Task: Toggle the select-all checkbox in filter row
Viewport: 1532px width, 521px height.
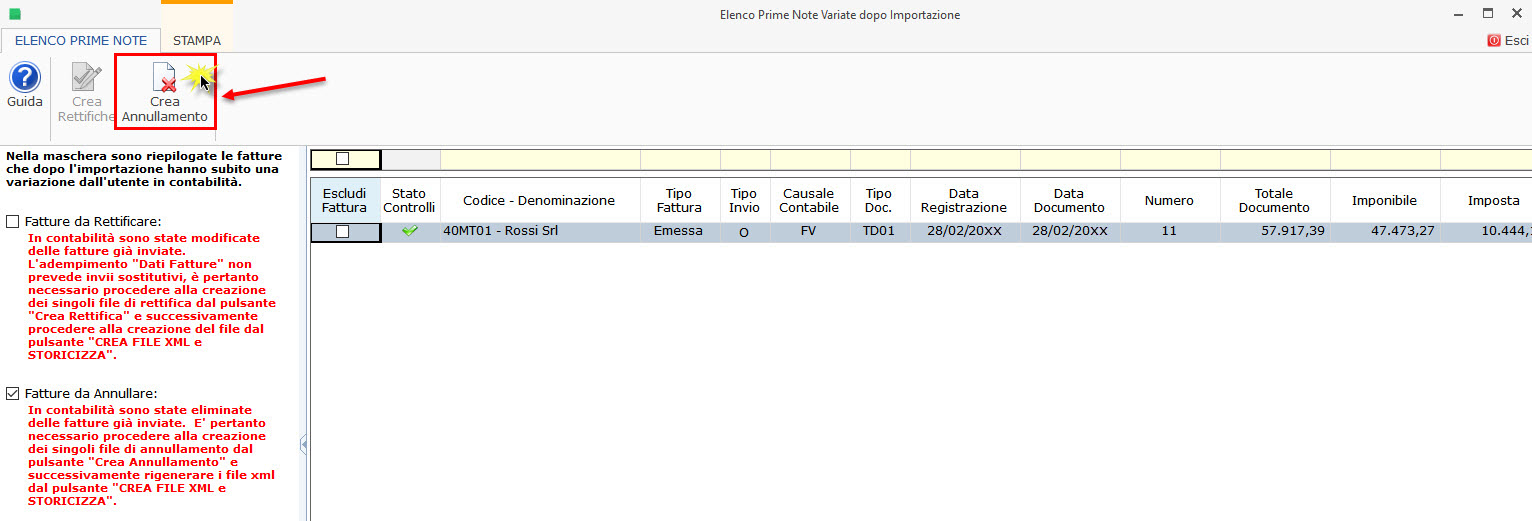Action: 343,158
